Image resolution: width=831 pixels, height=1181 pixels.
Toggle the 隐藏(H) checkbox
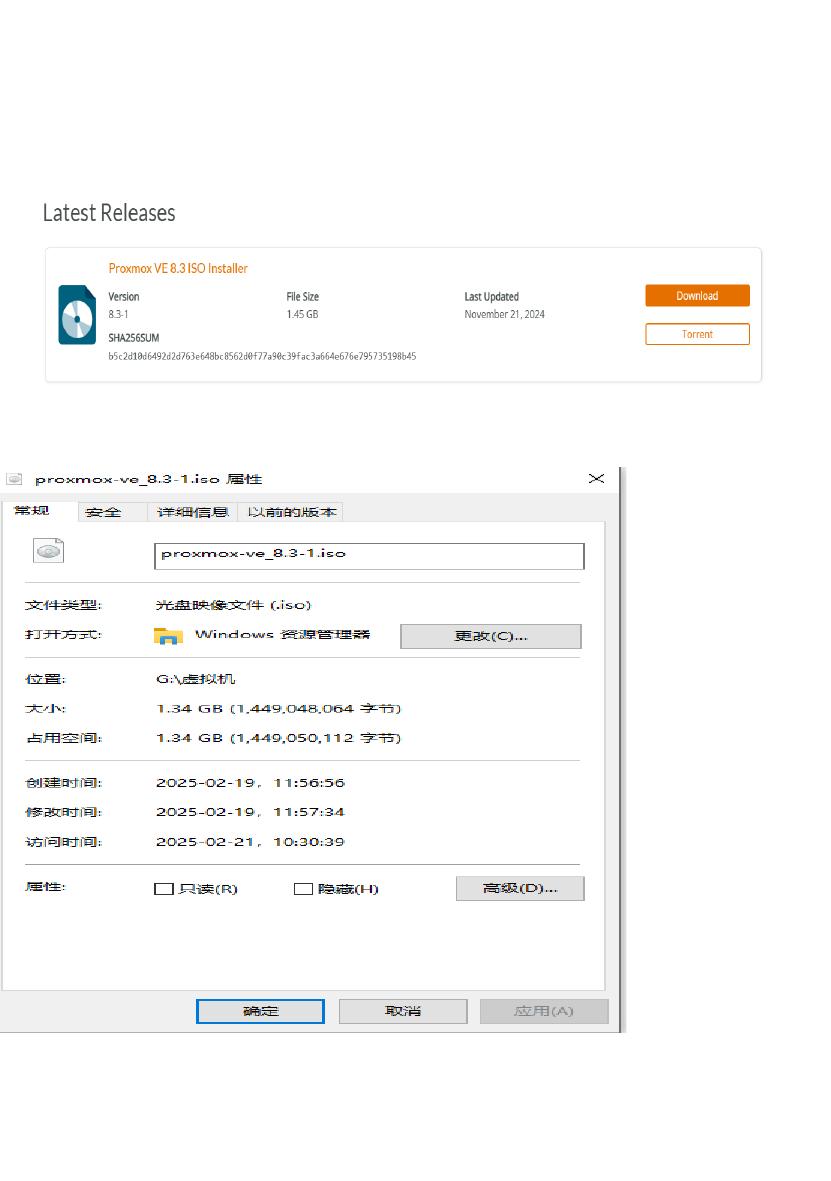(303, 889)
